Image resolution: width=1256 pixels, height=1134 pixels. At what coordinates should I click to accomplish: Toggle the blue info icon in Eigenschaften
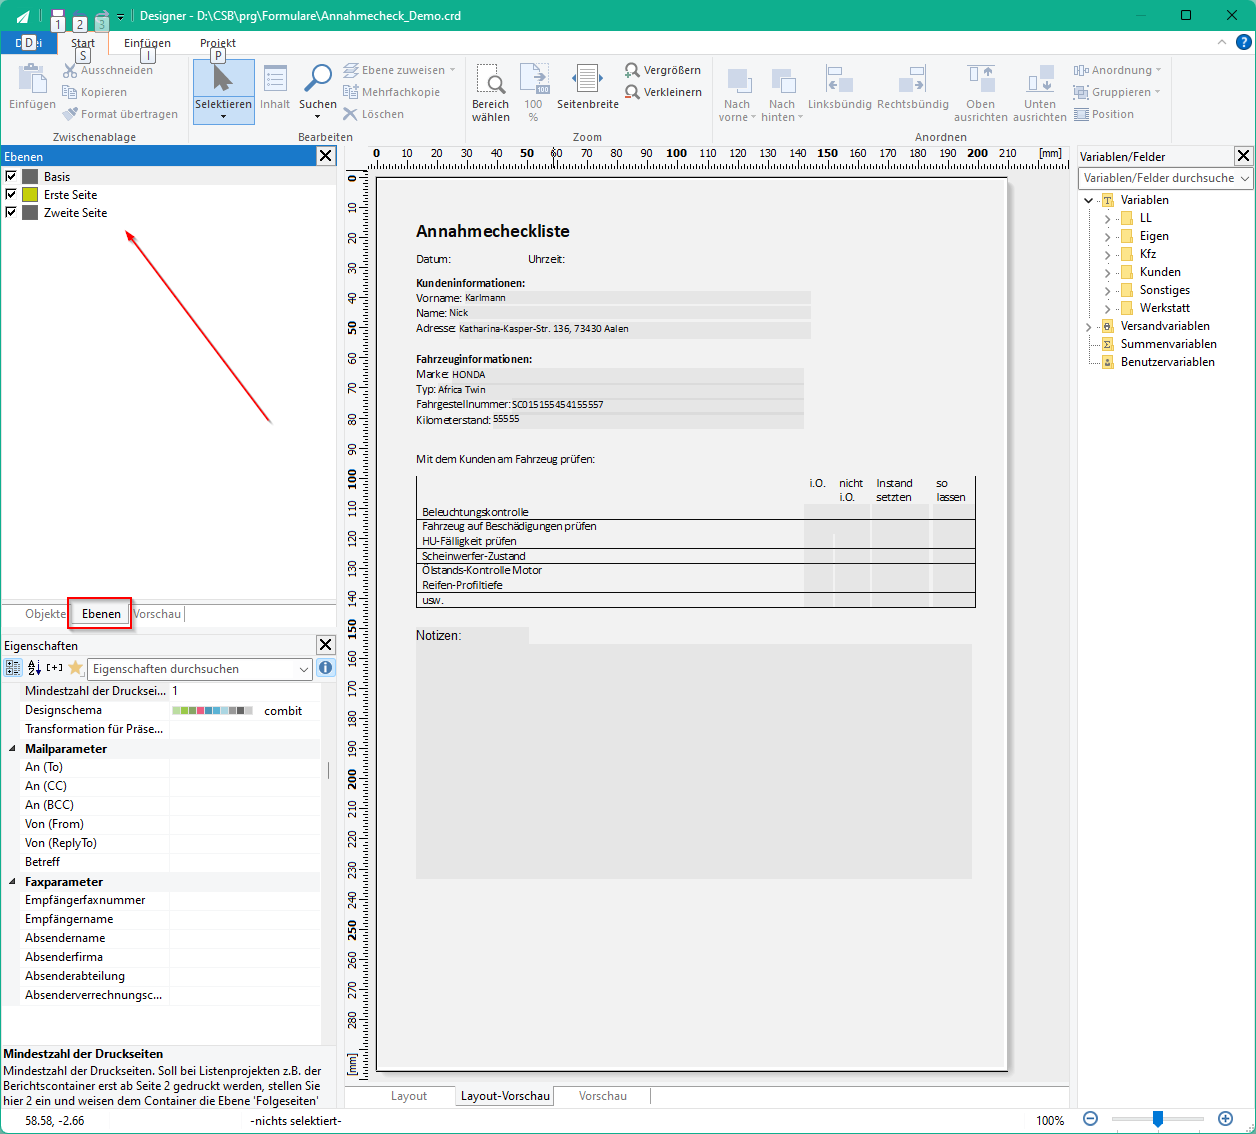pyautogui.click(x=325, y=668)
